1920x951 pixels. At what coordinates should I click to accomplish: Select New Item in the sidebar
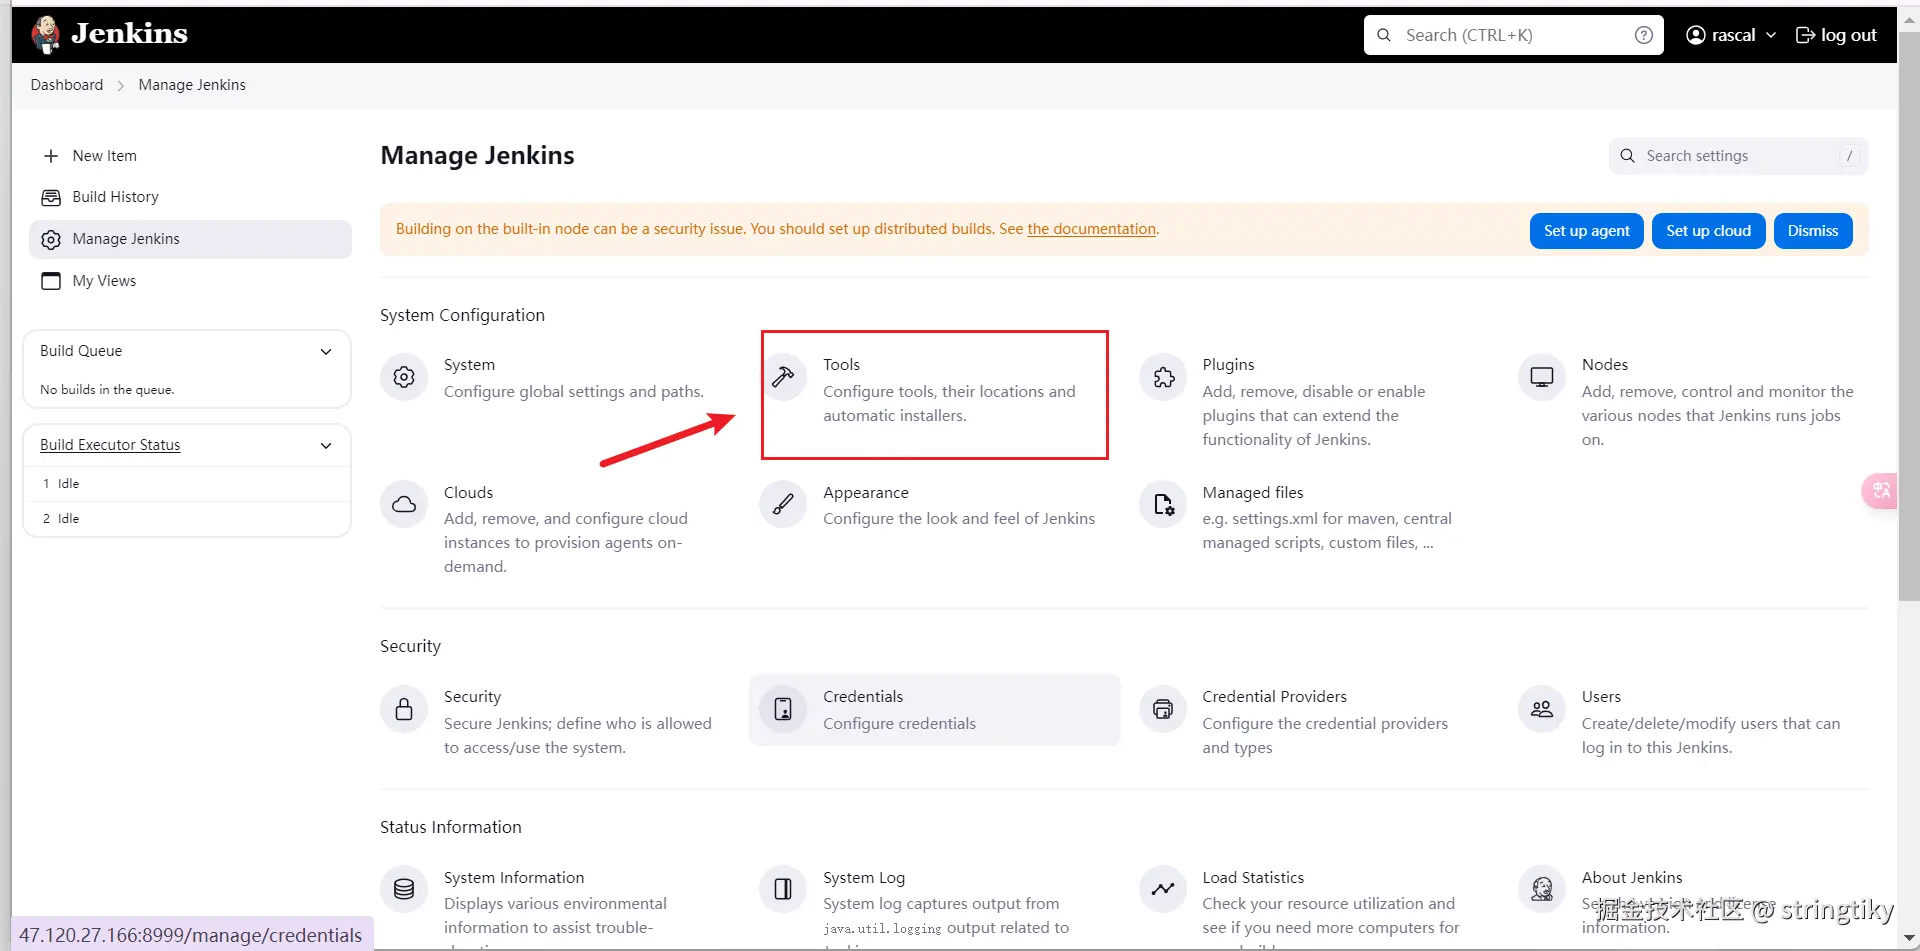tap(104, 156)
